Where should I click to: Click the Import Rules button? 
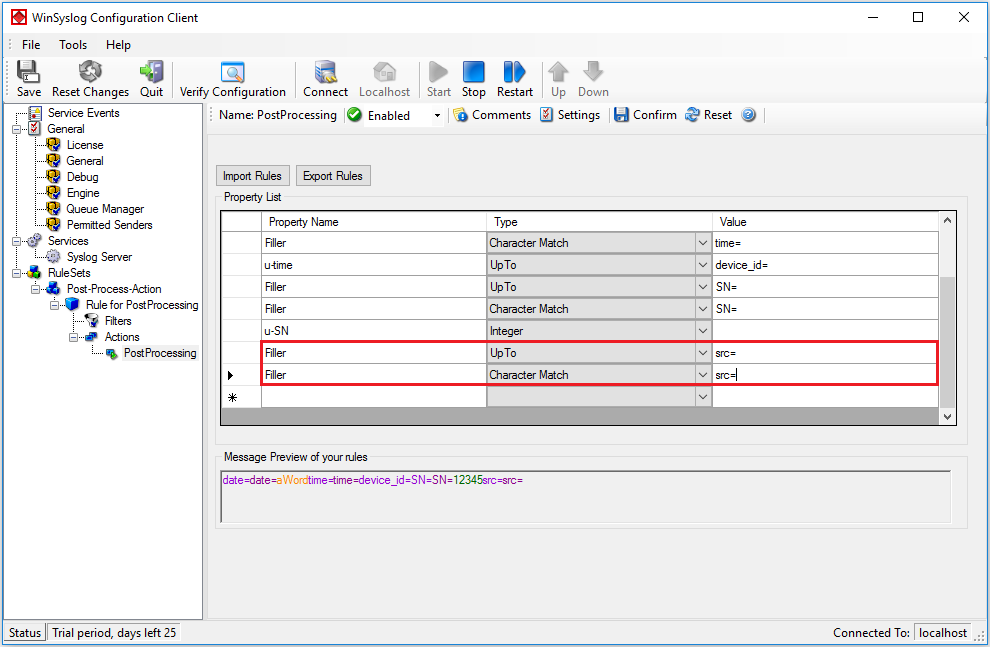pyautogui.click(x=252, y=176)
